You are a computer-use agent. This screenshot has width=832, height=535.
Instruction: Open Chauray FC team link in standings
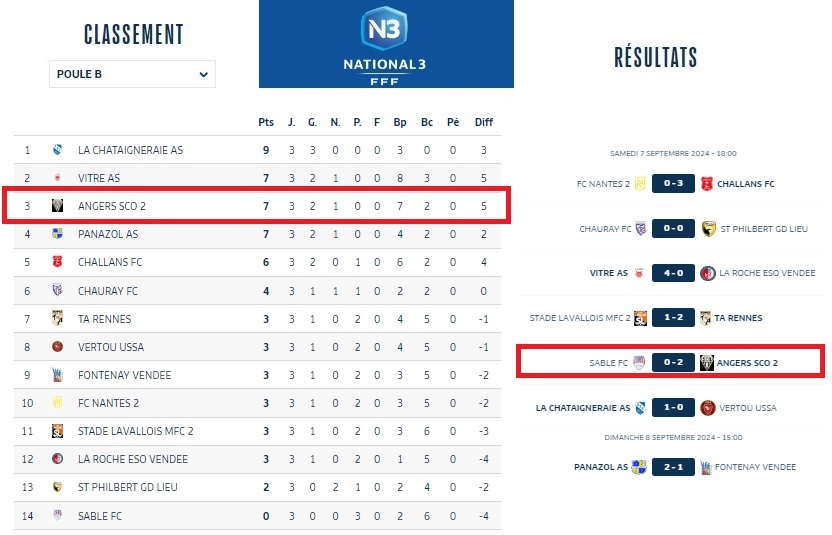coord(108,291)
